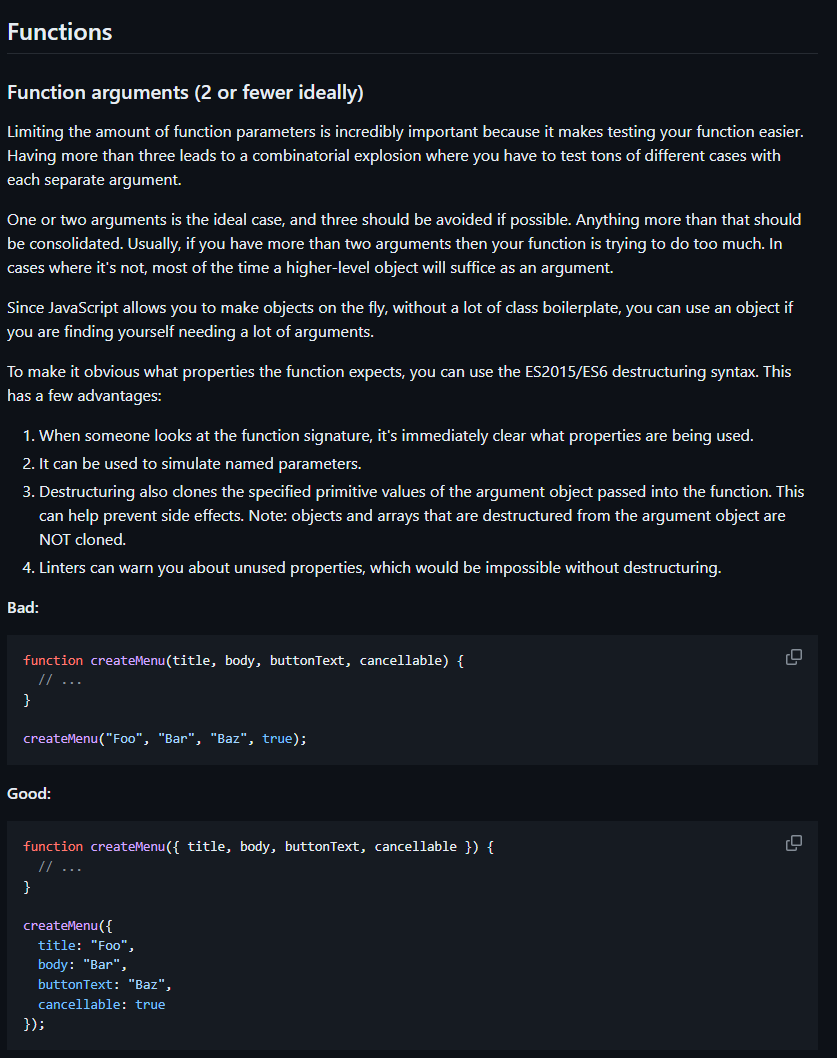The height and width of the screenshot is (1058, 837).
Task: Click the Good: label text
Action: pos(29,793)
